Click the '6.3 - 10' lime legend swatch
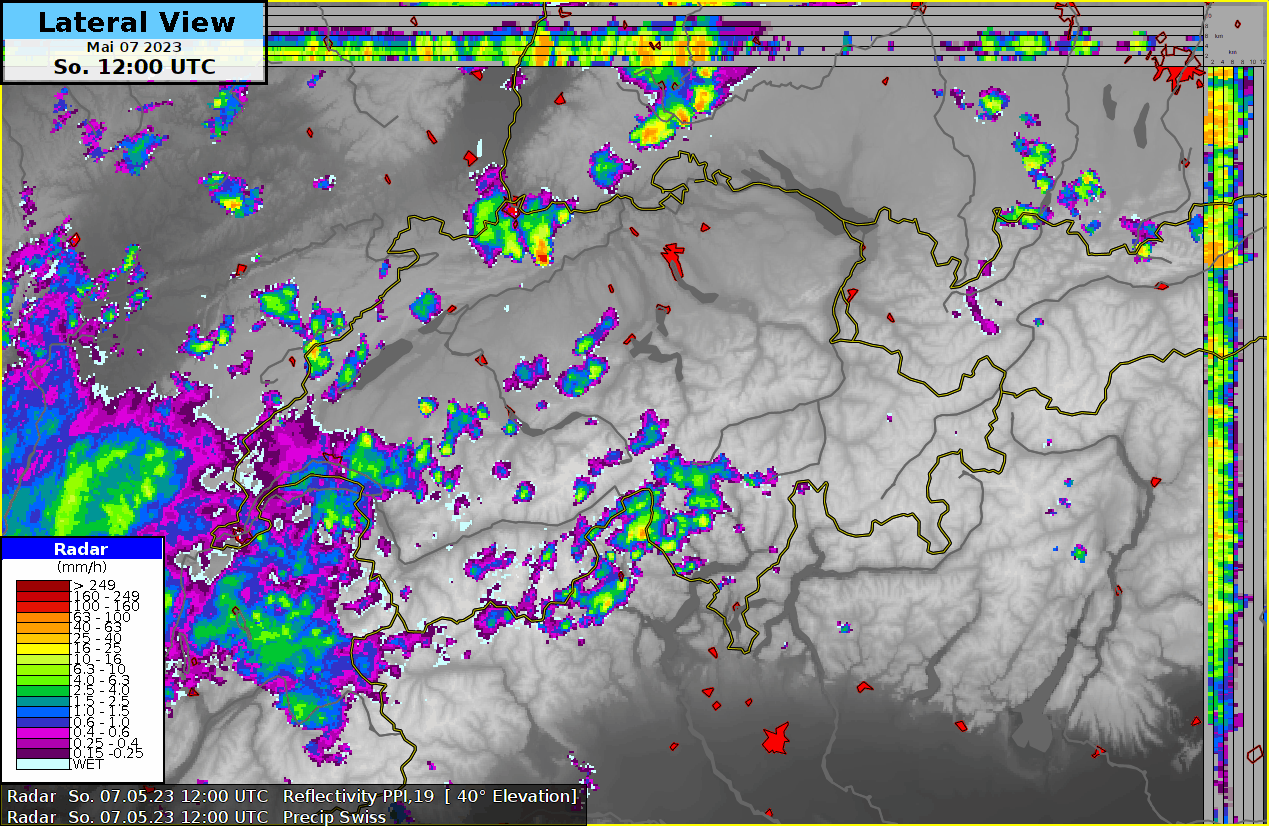This screenshot has height=826, width=1269. coord(43,669)
